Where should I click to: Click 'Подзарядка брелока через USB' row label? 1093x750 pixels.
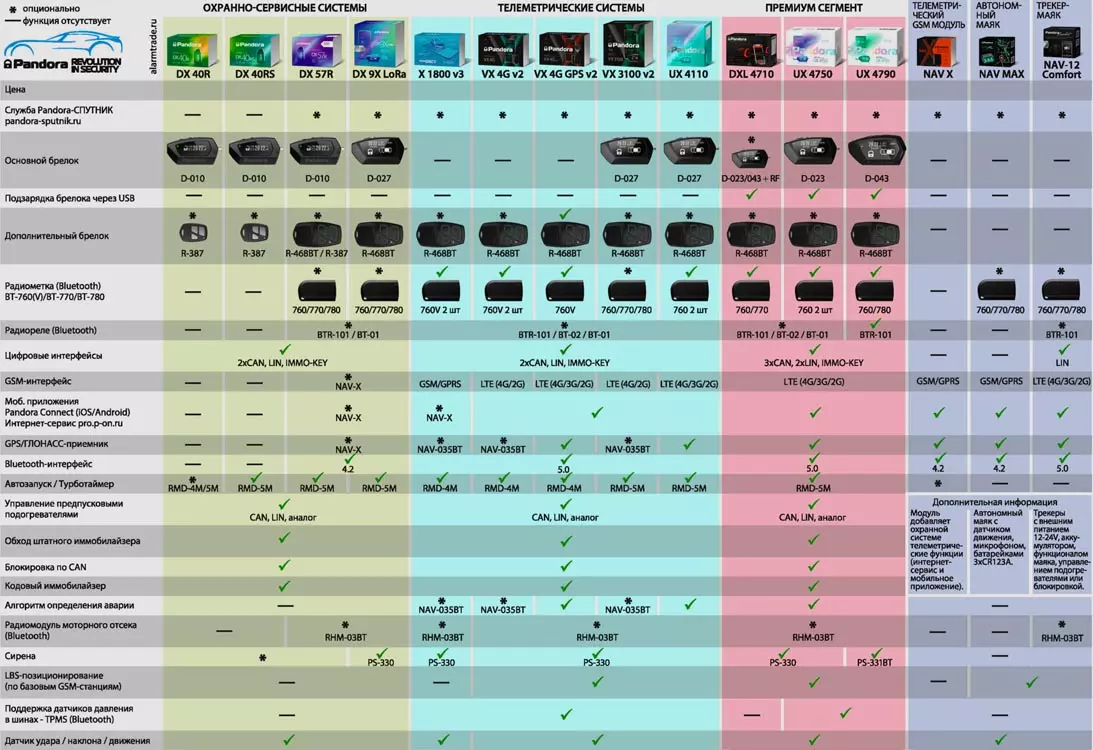(x=70, y=198)
